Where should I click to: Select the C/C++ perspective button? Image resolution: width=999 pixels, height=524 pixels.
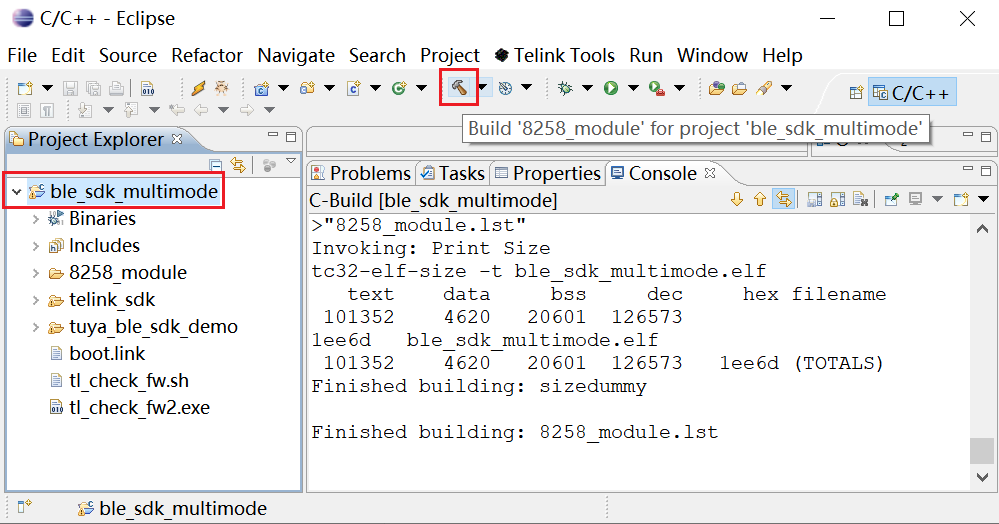point(912,93)
